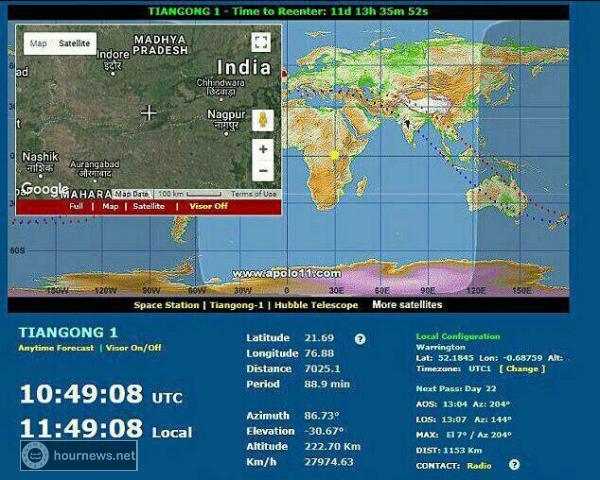Open the Hubble Telescope tracker link
Image resolution: width=600 pixels, height=480 pixels.
[316, 305]
